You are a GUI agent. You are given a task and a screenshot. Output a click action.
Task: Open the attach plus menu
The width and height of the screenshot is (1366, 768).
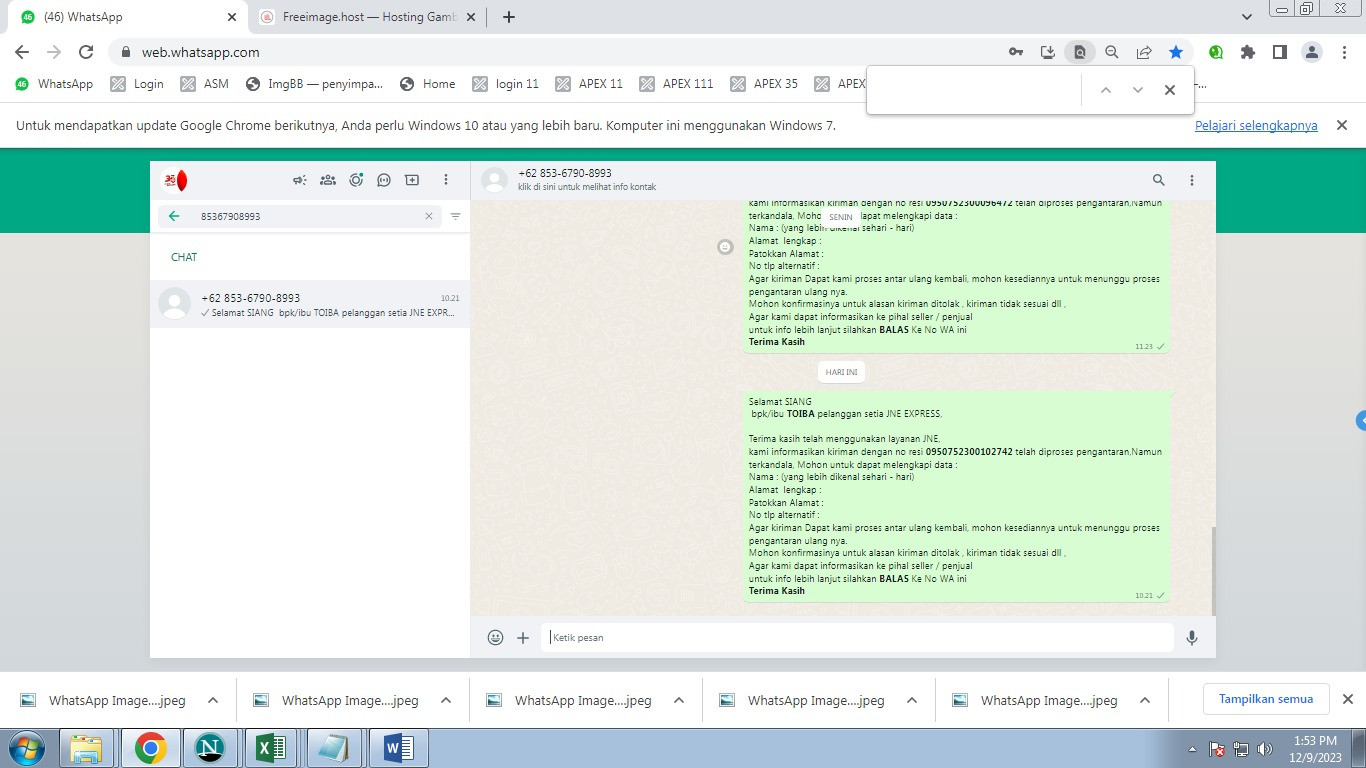(523, 637)
